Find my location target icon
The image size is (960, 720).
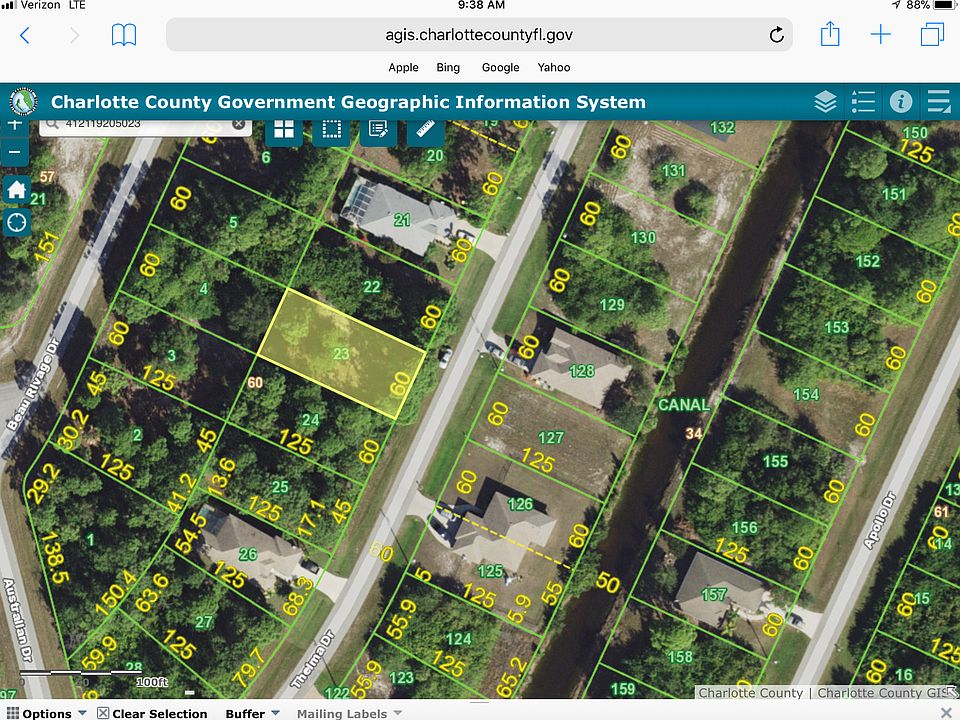click(x=17, y=222)
